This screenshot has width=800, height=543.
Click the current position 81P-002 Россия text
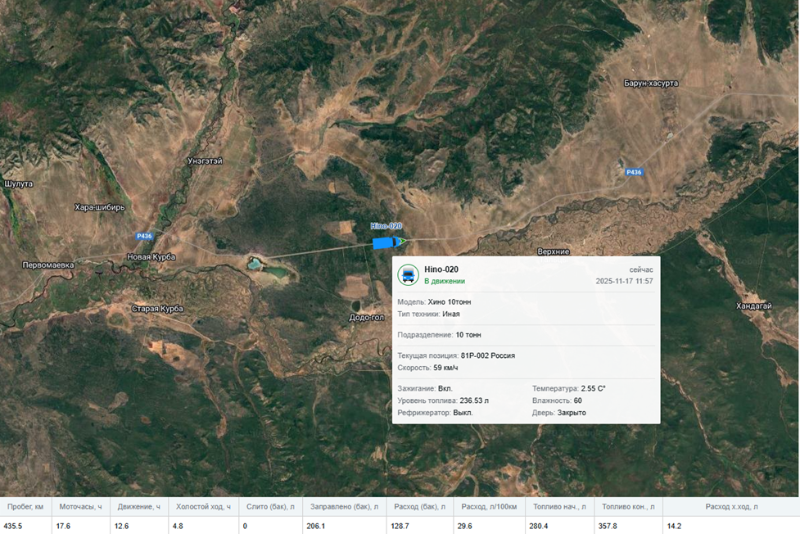pyautogui.click(x=488, y=355)
